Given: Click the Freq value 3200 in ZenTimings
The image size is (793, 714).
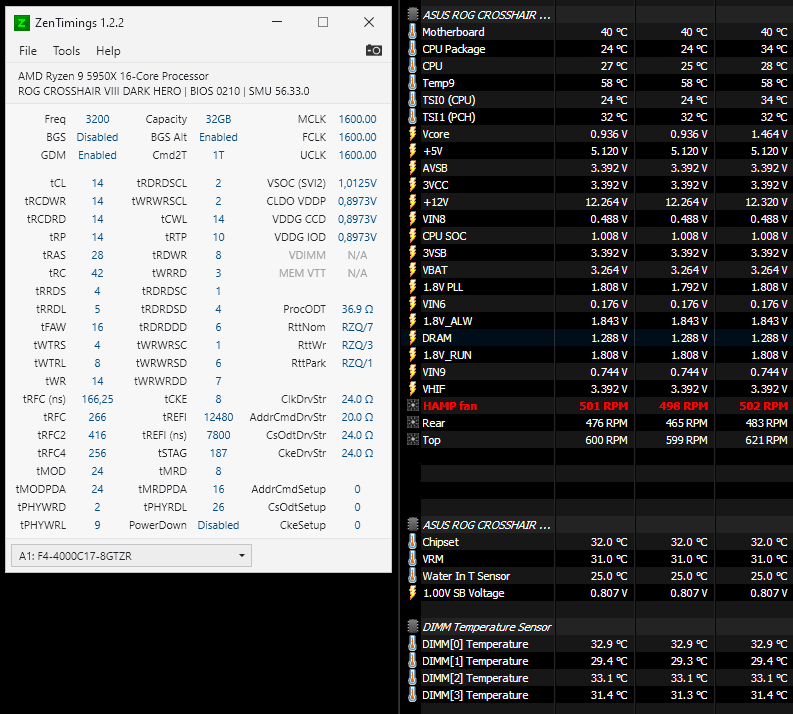Looking at the screenshot, I should (97, 119).
